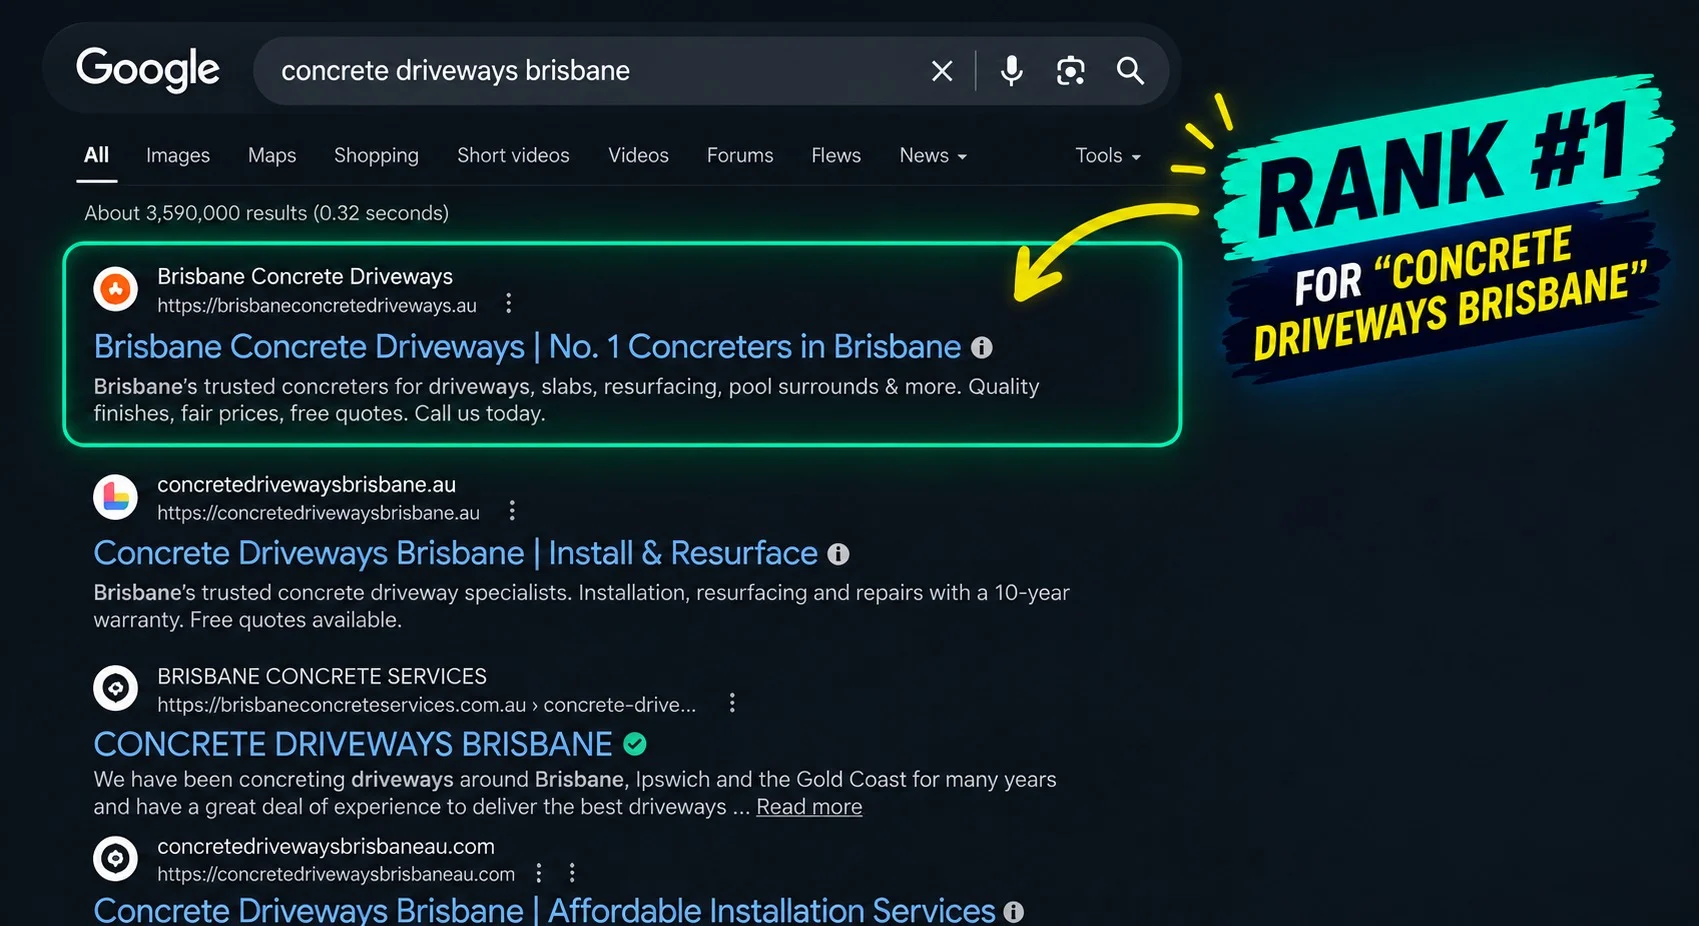The width and height of the screenshot is (1699, 926).
Task: Click the https://concretedrivewaysbrisbane.au URL text
Action: pyautogui.click(x=318, y=513)
